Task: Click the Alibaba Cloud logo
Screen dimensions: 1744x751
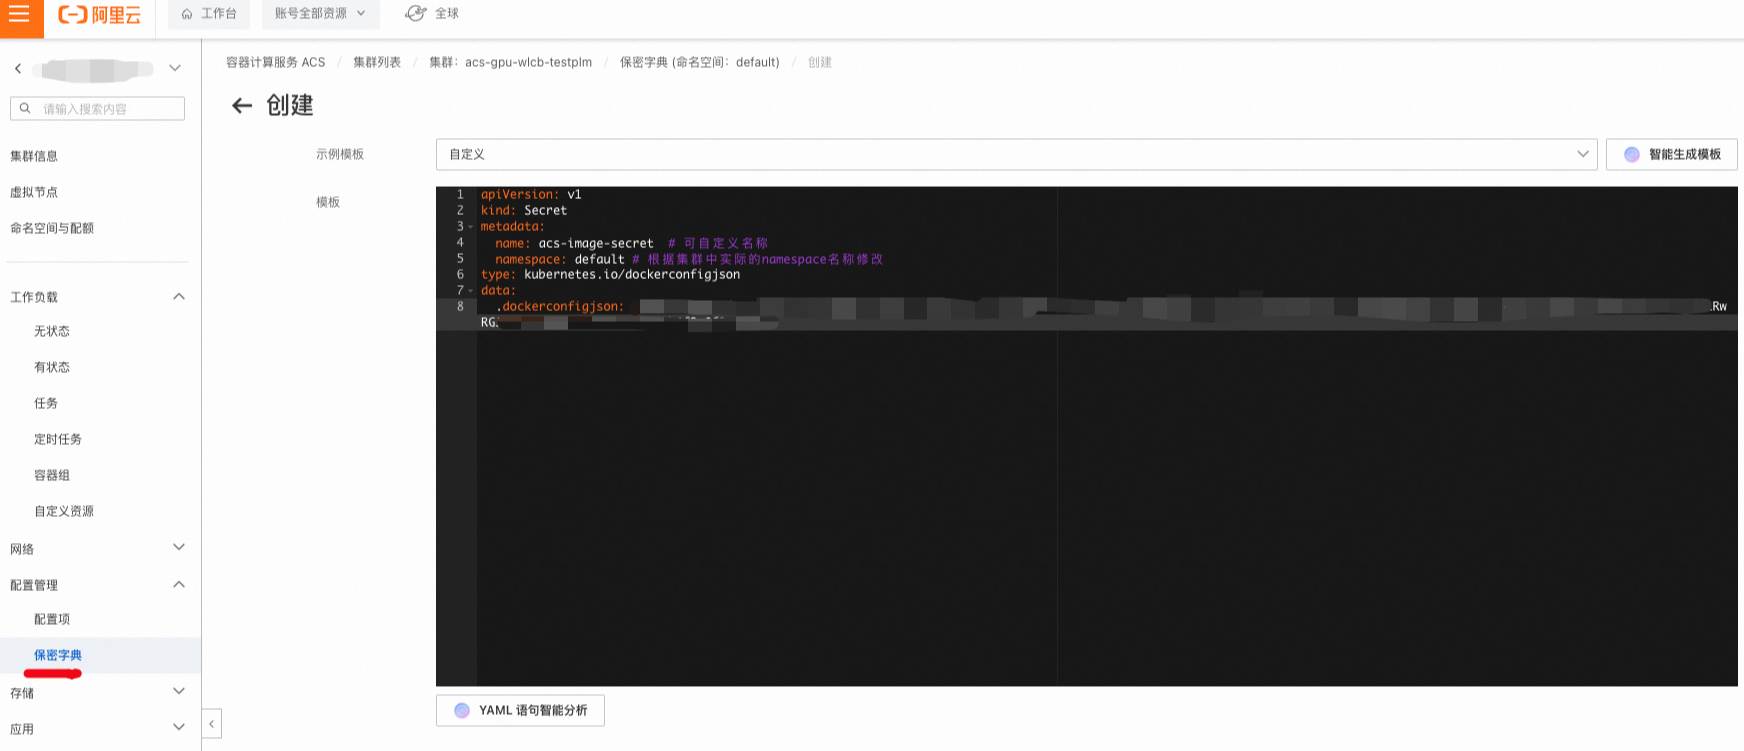Action: pos(99,15)
